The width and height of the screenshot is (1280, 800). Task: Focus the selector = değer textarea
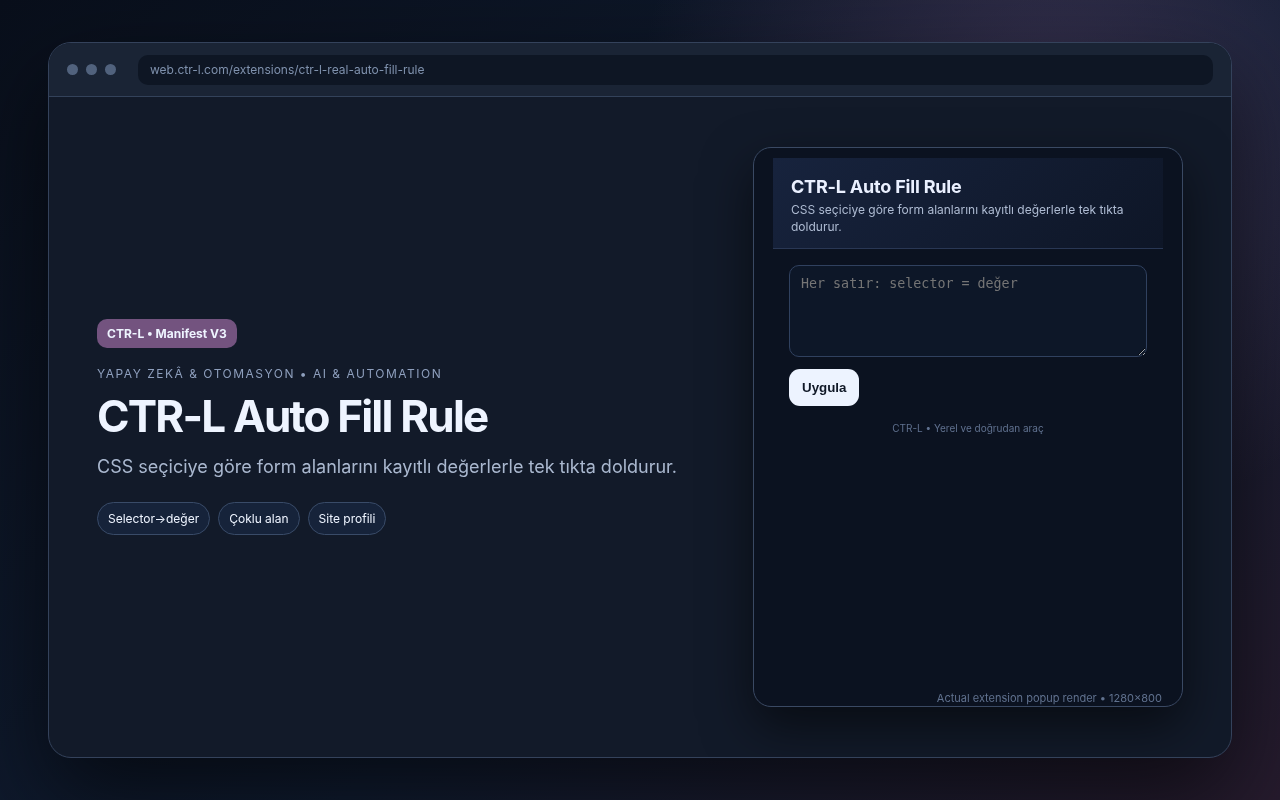(967, 311)
